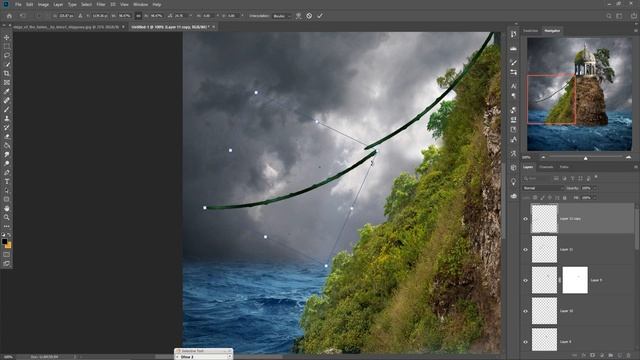Select the Rectangular Marquee tool
This screenshot has height=360, width=640.
click(7, 47)
